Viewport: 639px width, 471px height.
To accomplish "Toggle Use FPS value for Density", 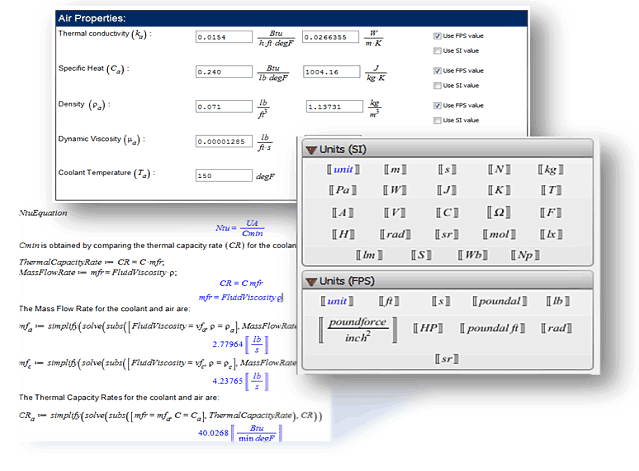I will coord(437,106).
